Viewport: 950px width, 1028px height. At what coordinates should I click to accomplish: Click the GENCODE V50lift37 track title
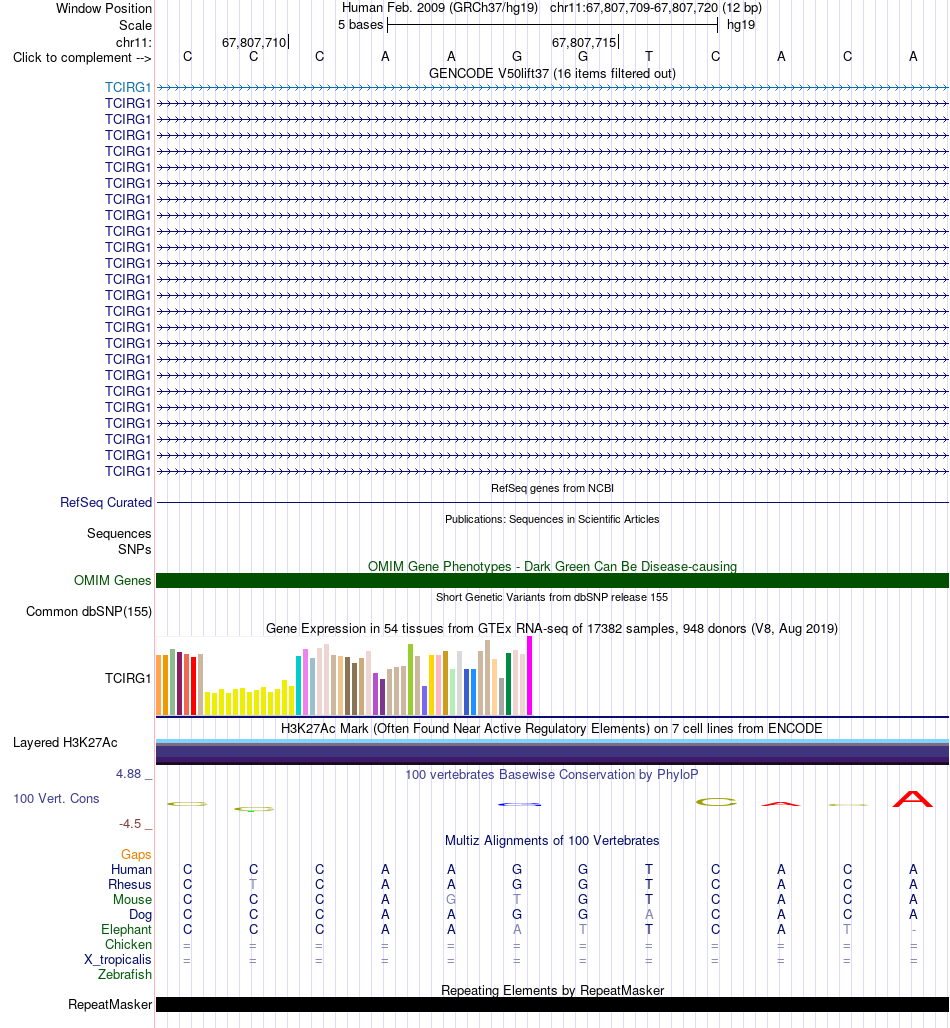point(552,73)
